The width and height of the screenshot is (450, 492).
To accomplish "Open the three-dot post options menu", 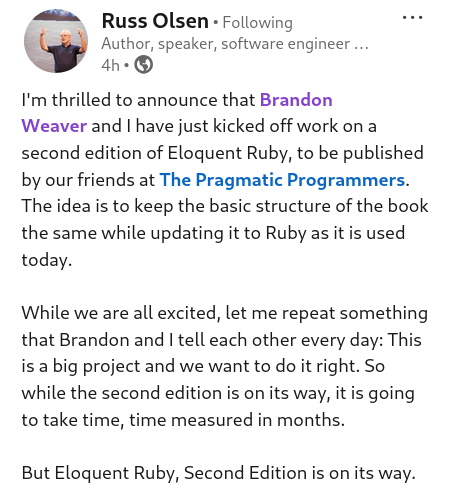I will click(412, 17).
